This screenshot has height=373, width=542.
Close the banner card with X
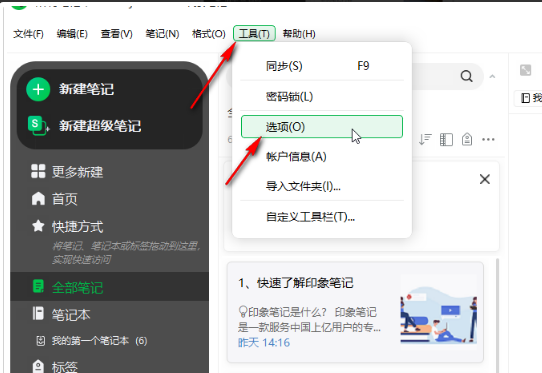pyautogui.click(x=485, y=179)
